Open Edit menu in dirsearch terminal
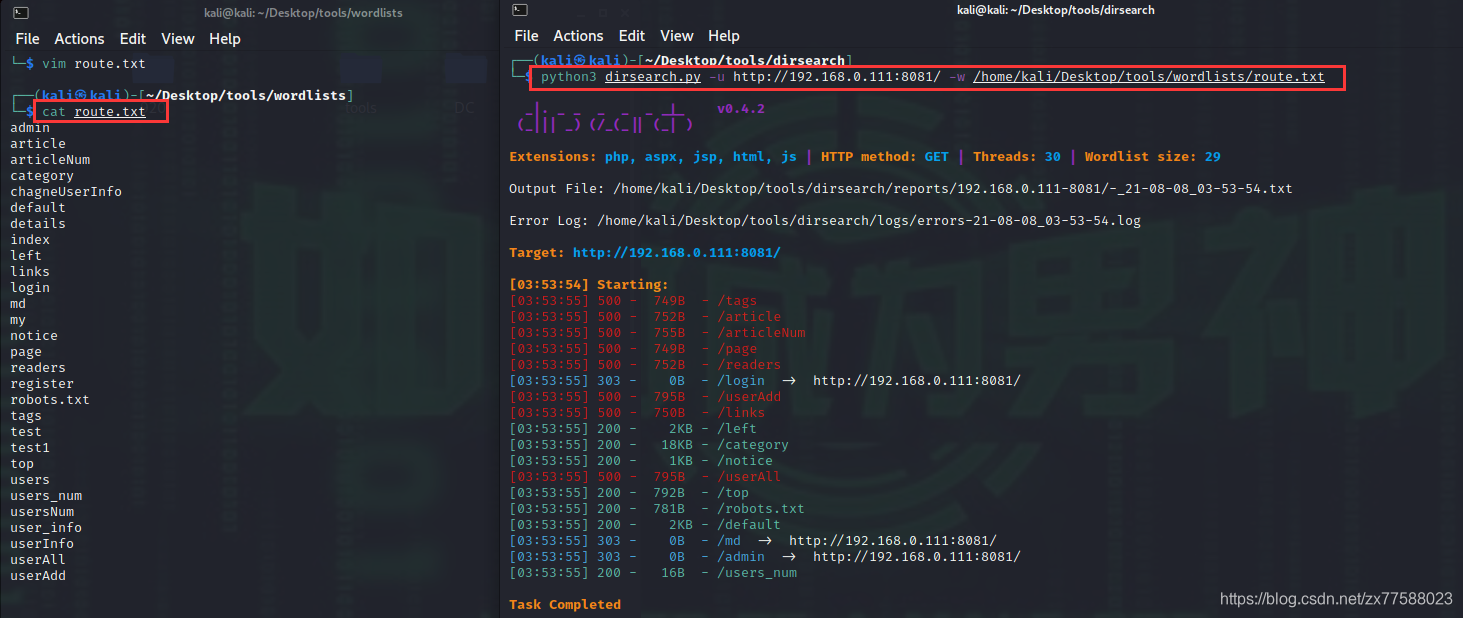 point(632,36)
